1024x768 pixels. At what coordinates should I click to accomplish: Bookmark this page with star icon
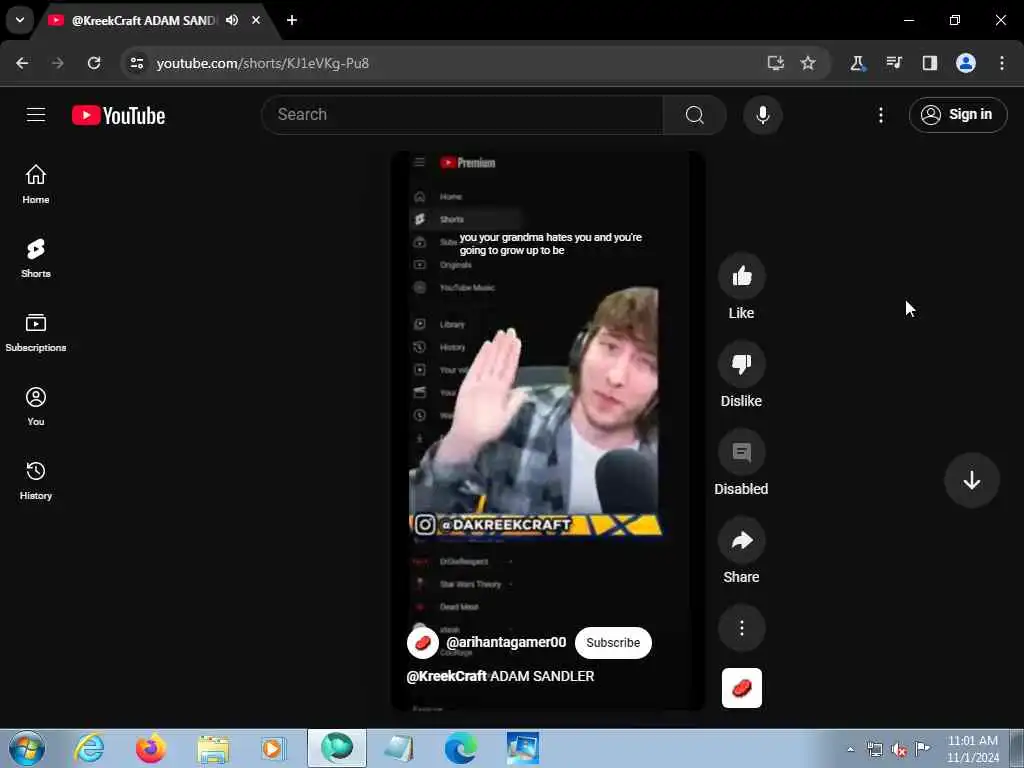808,63
